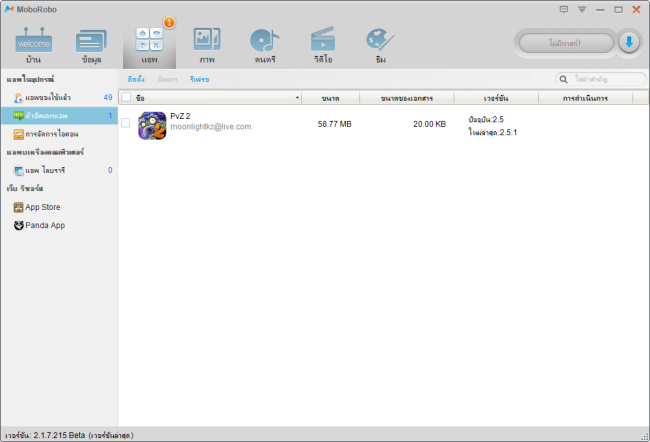Click the action column header
The height and width of the screenshot is (442, 650).
585,98
